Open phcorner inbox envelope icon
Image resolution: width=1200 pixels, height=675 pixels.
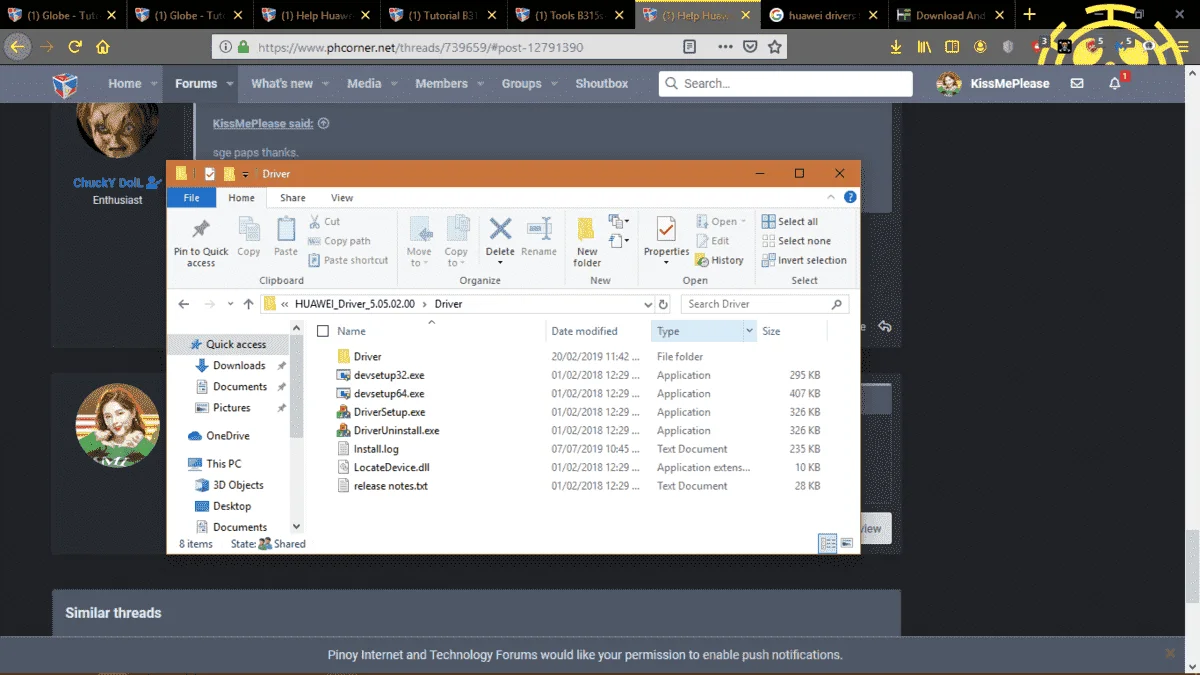1077,84
